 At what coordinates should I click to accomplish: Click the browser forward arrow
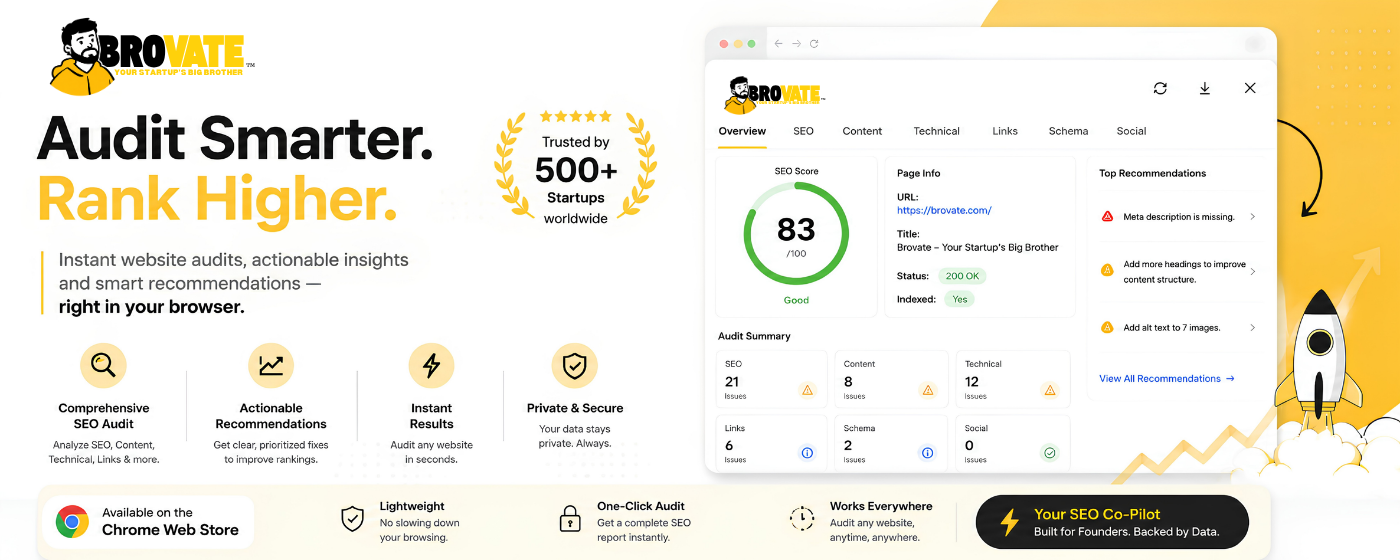[x=796, y=44]
